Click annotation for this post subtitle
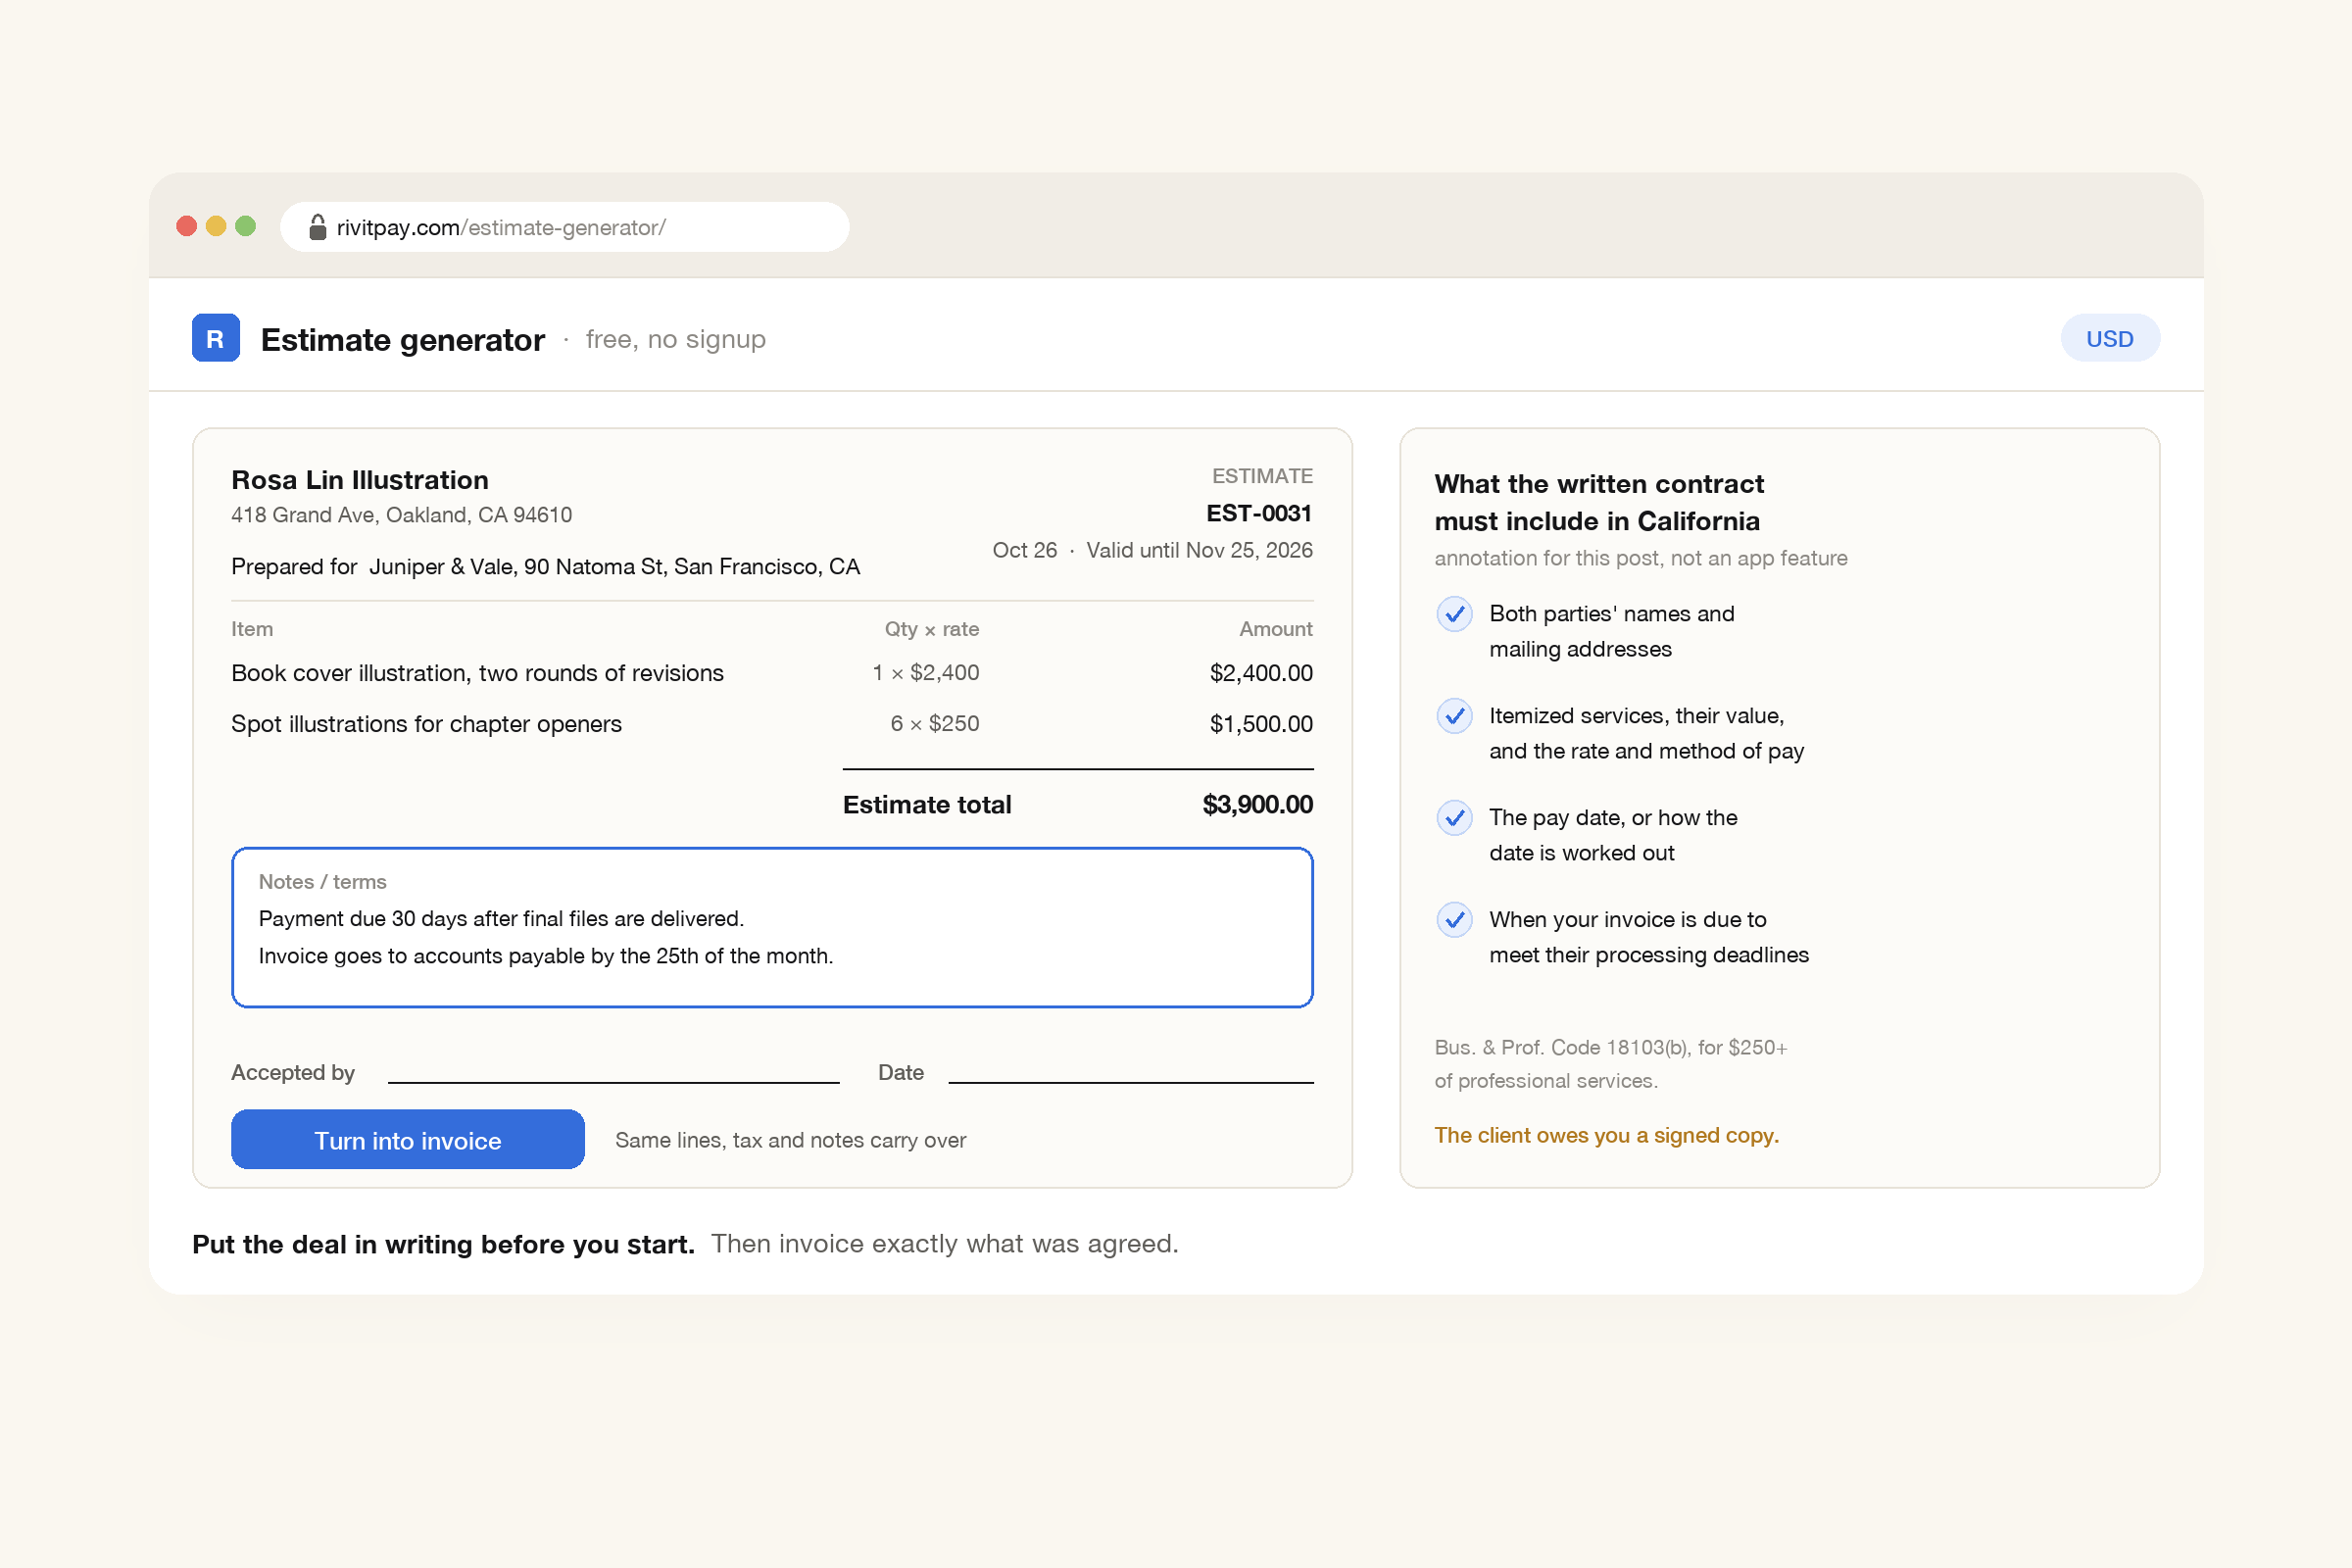This screenshot has width=2352, height=1568. 1640,558
